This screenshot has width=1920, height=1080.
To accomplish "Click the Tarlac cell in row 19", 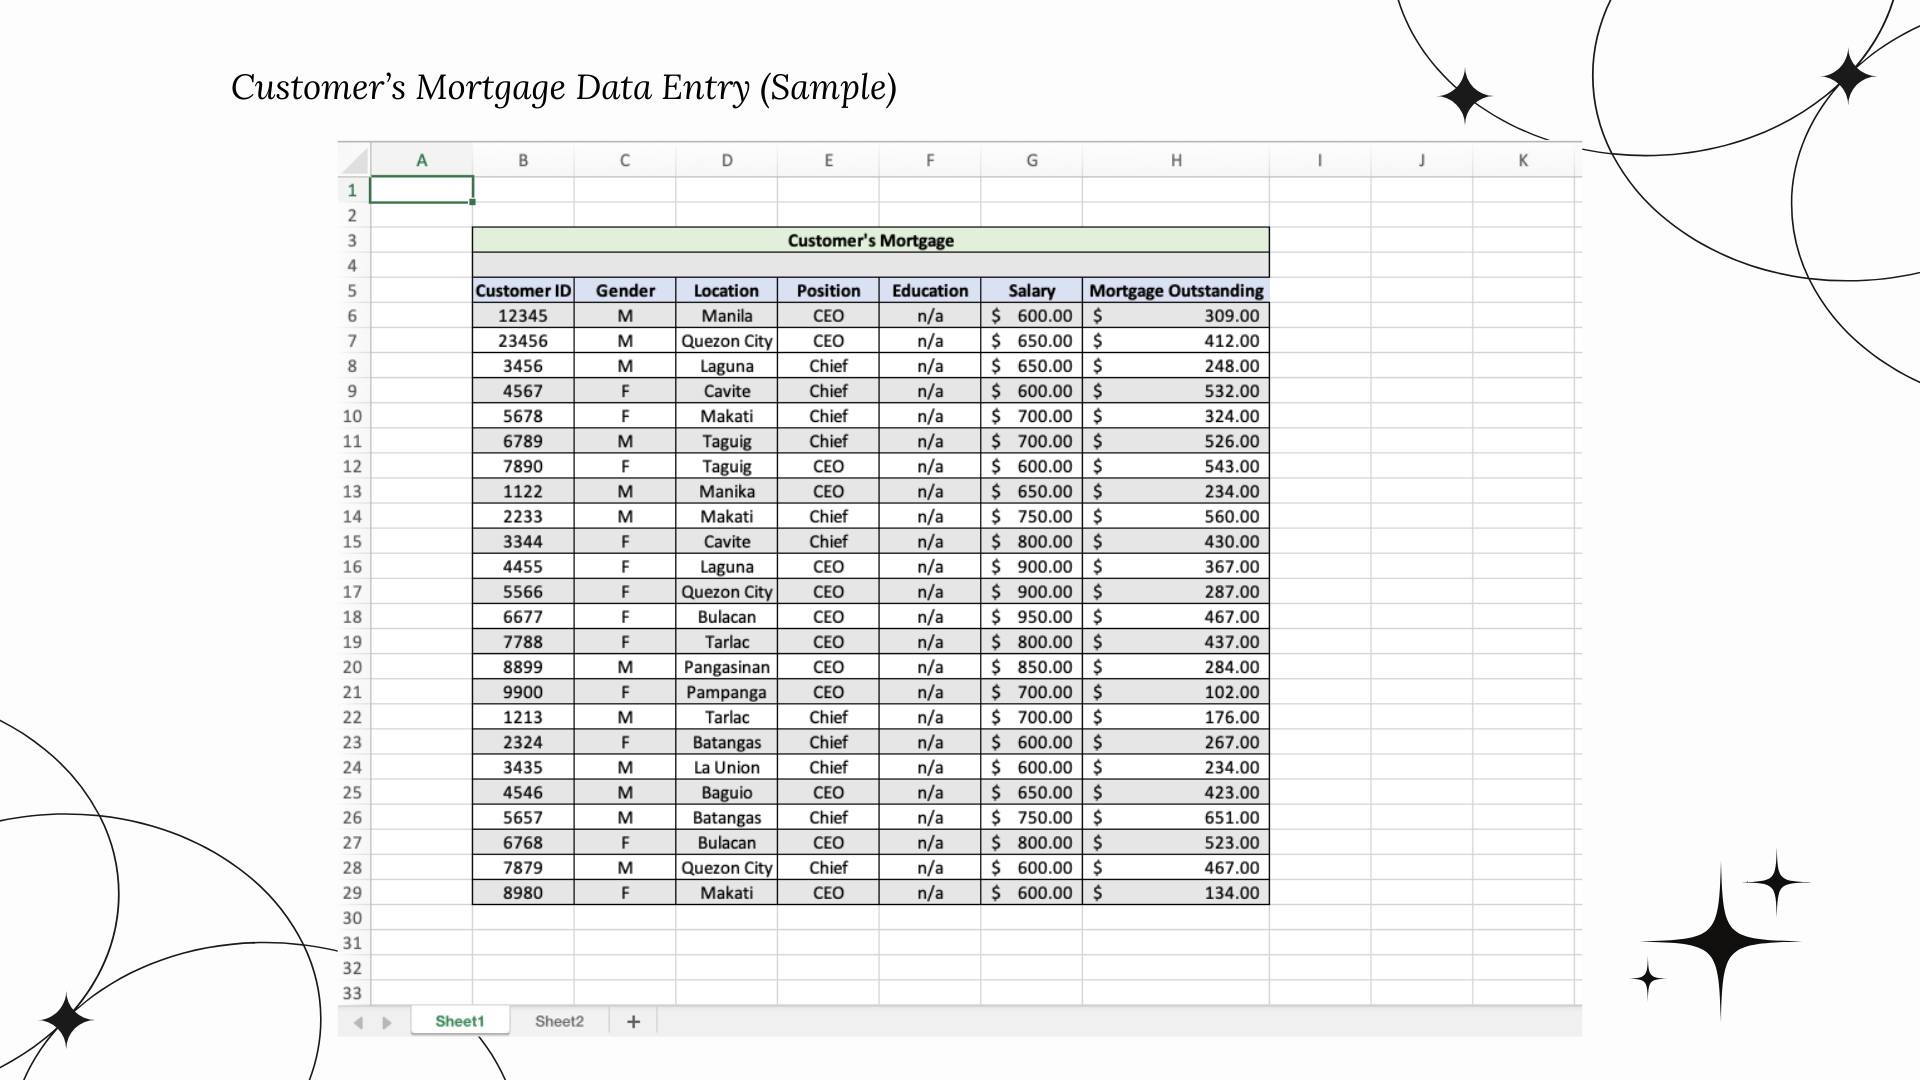I will point(727,642).
